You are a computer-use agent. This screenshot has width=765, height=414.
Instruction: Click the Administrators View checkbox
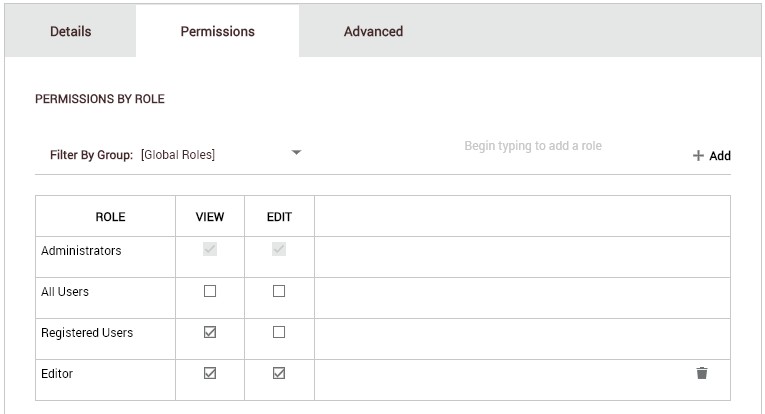click(x=210, y=249)
